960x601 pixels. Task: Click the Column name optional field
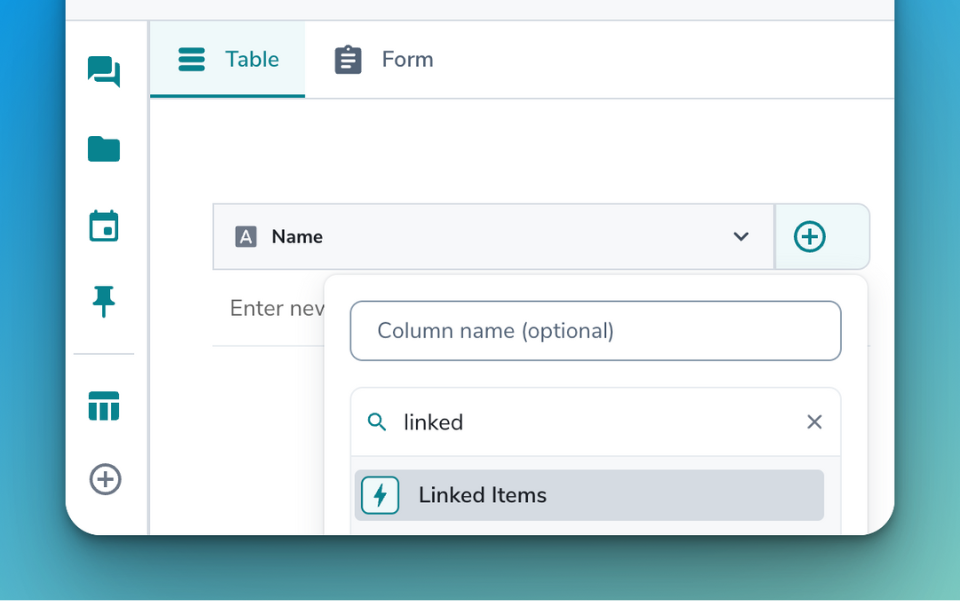click(595, 330)
